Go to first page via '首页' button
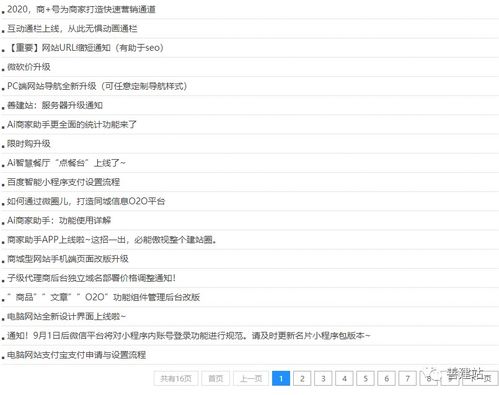499x395 pixels. coord(216,379)
